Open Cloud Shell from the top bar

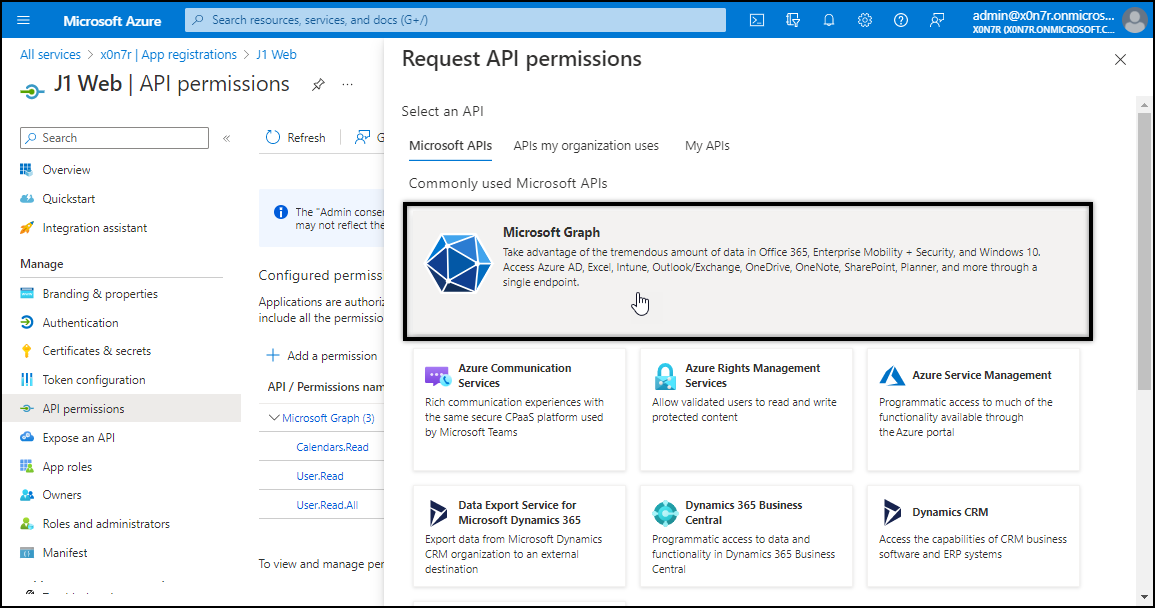tap(758, 20)
